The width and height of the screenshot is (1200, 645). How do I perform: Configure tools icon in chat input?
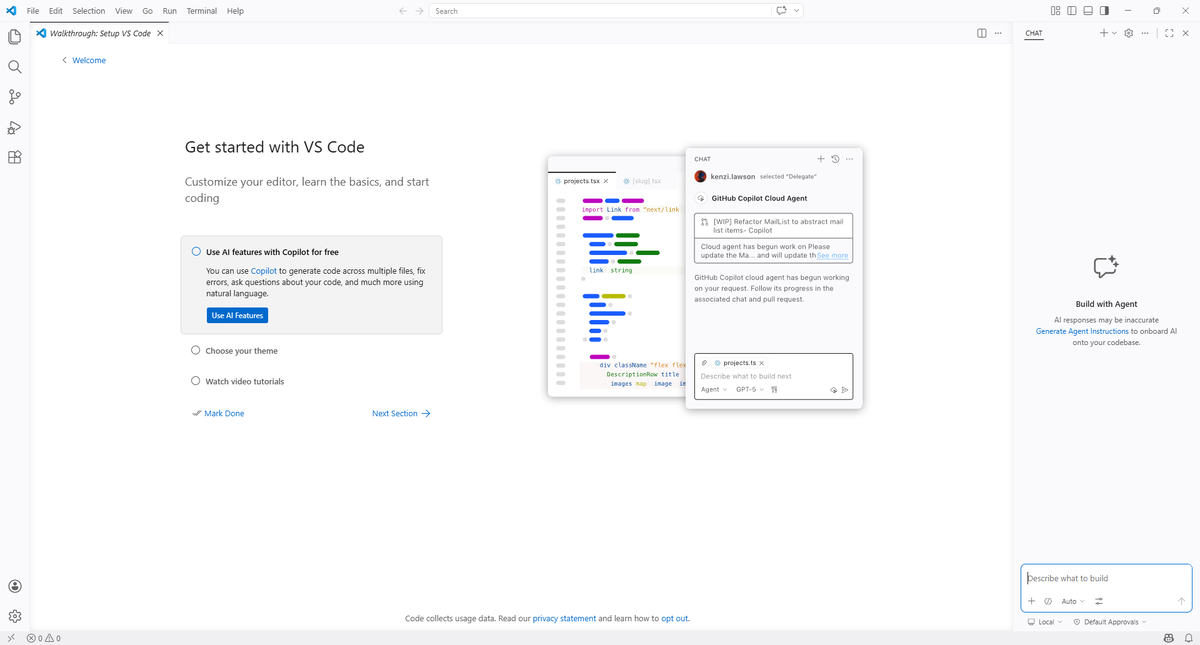[1099, 601]
